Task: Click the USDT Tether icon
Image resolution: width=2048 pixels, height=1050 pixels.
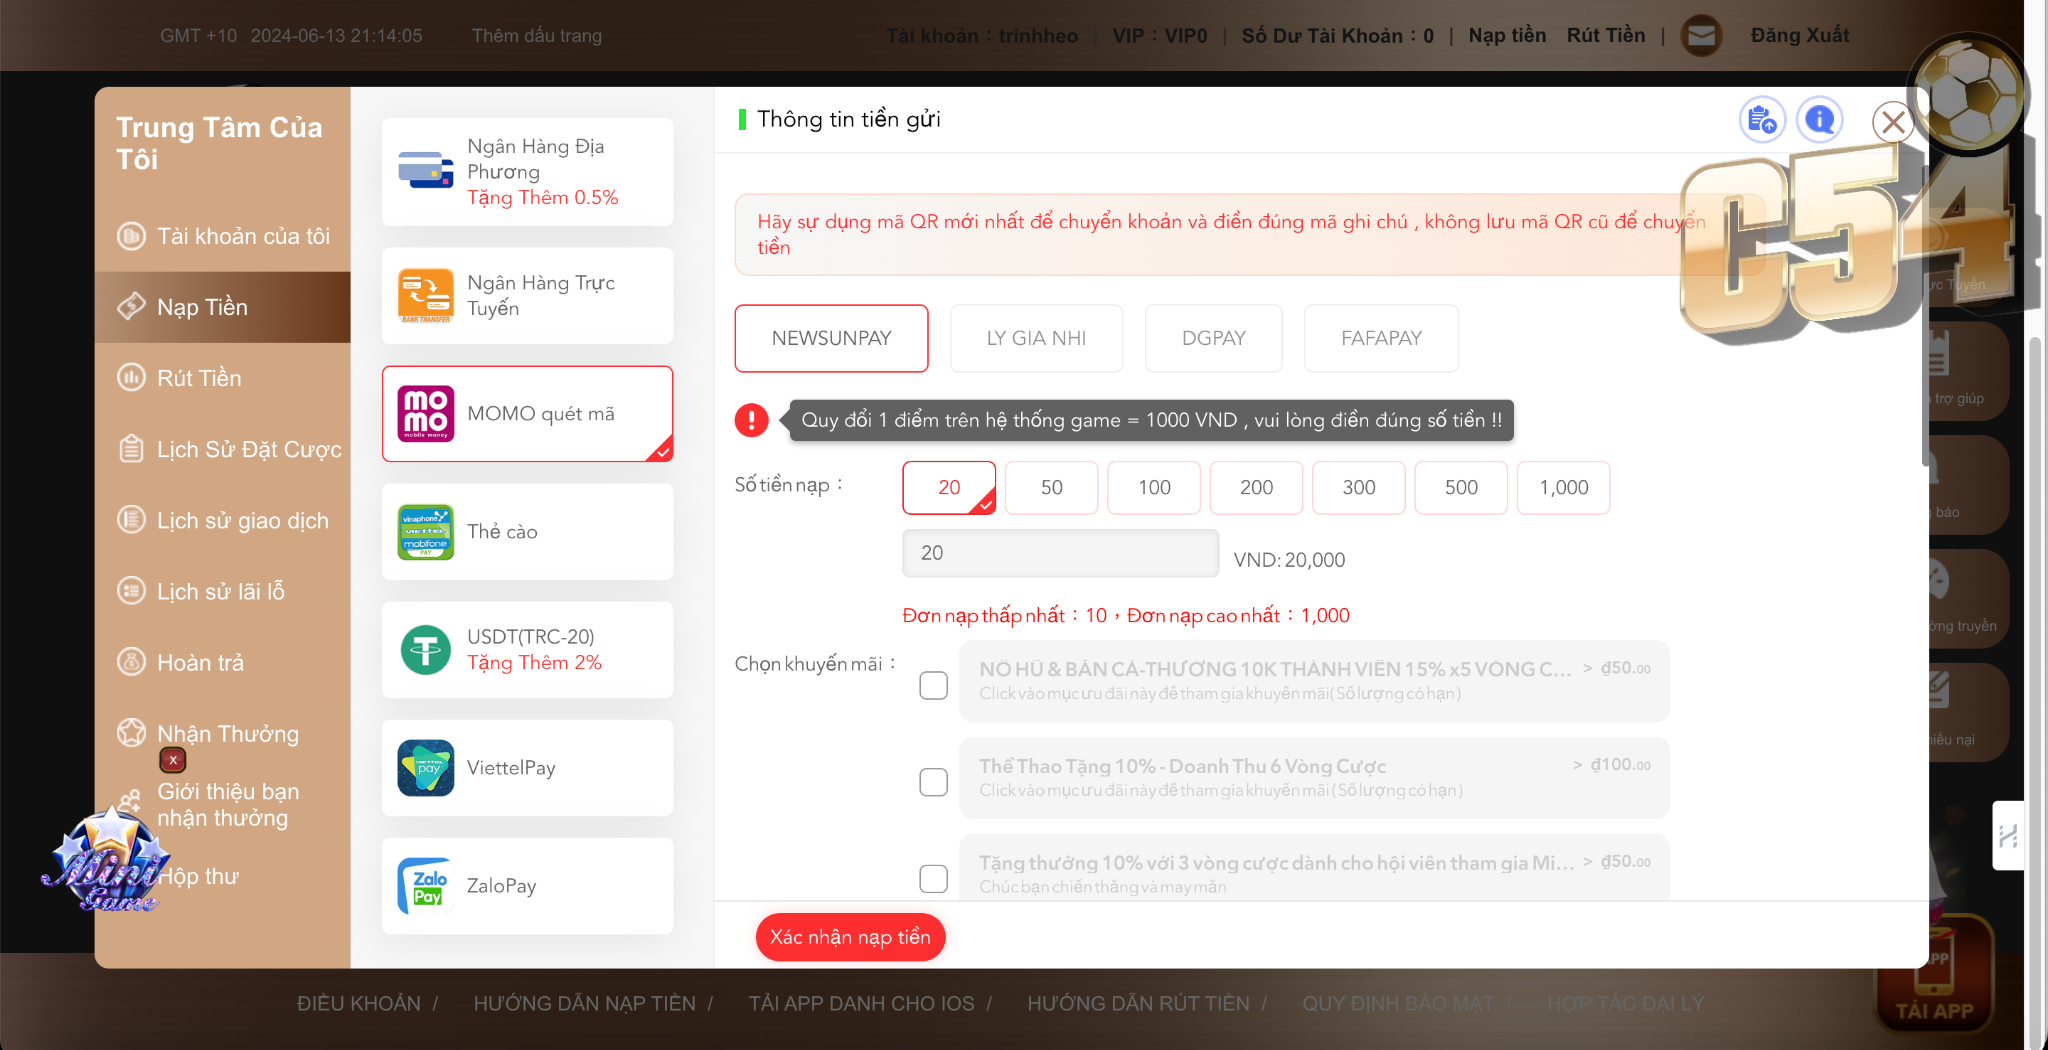Action: [425, 649]
